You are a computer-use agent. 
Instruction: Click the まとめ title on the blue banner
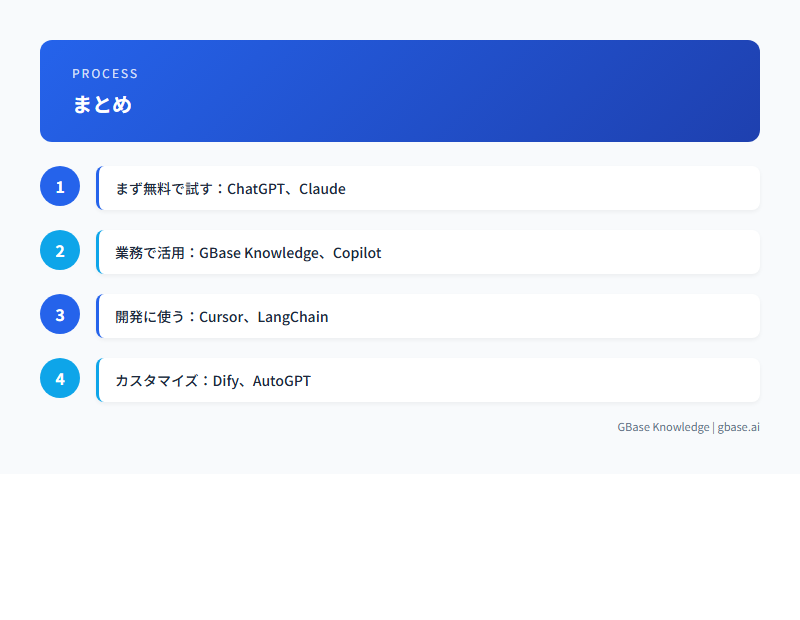tap(101, 104)
